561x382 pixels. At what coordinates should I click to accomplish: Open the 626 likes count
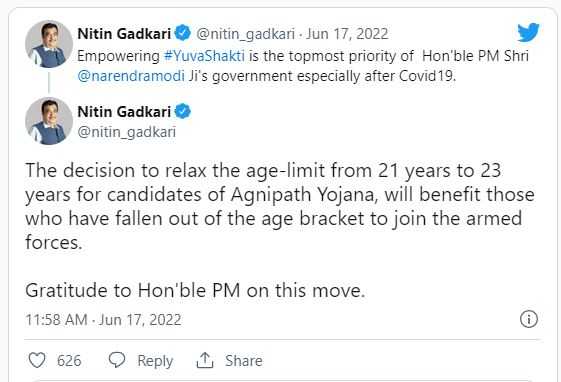tap(69, 361)
